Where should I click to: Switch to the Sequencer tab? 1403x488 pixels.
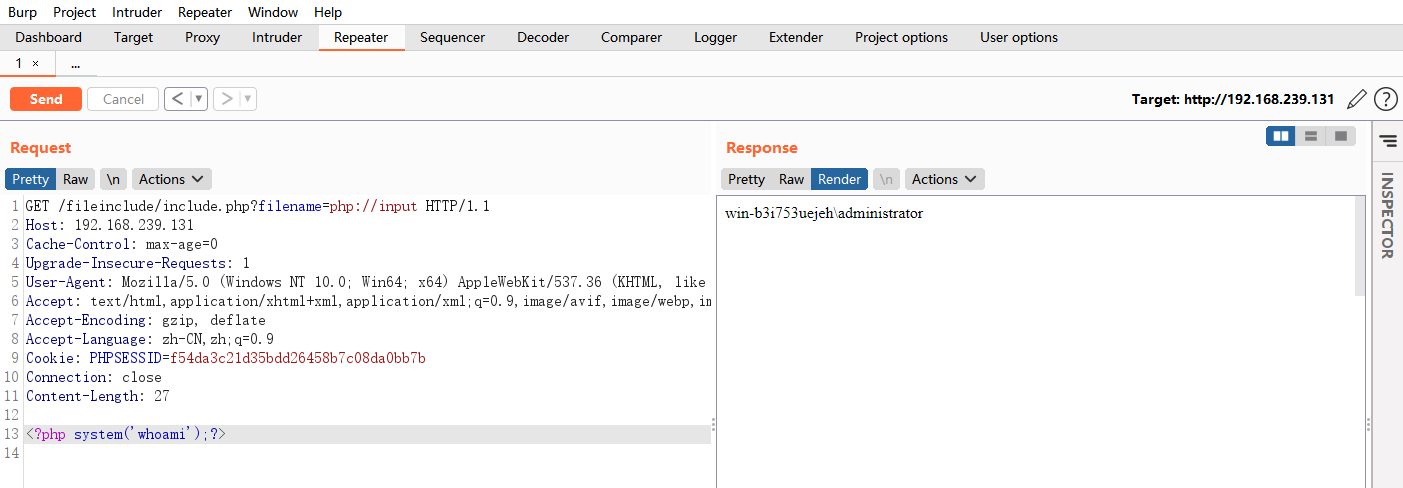[x=453, y=37]
